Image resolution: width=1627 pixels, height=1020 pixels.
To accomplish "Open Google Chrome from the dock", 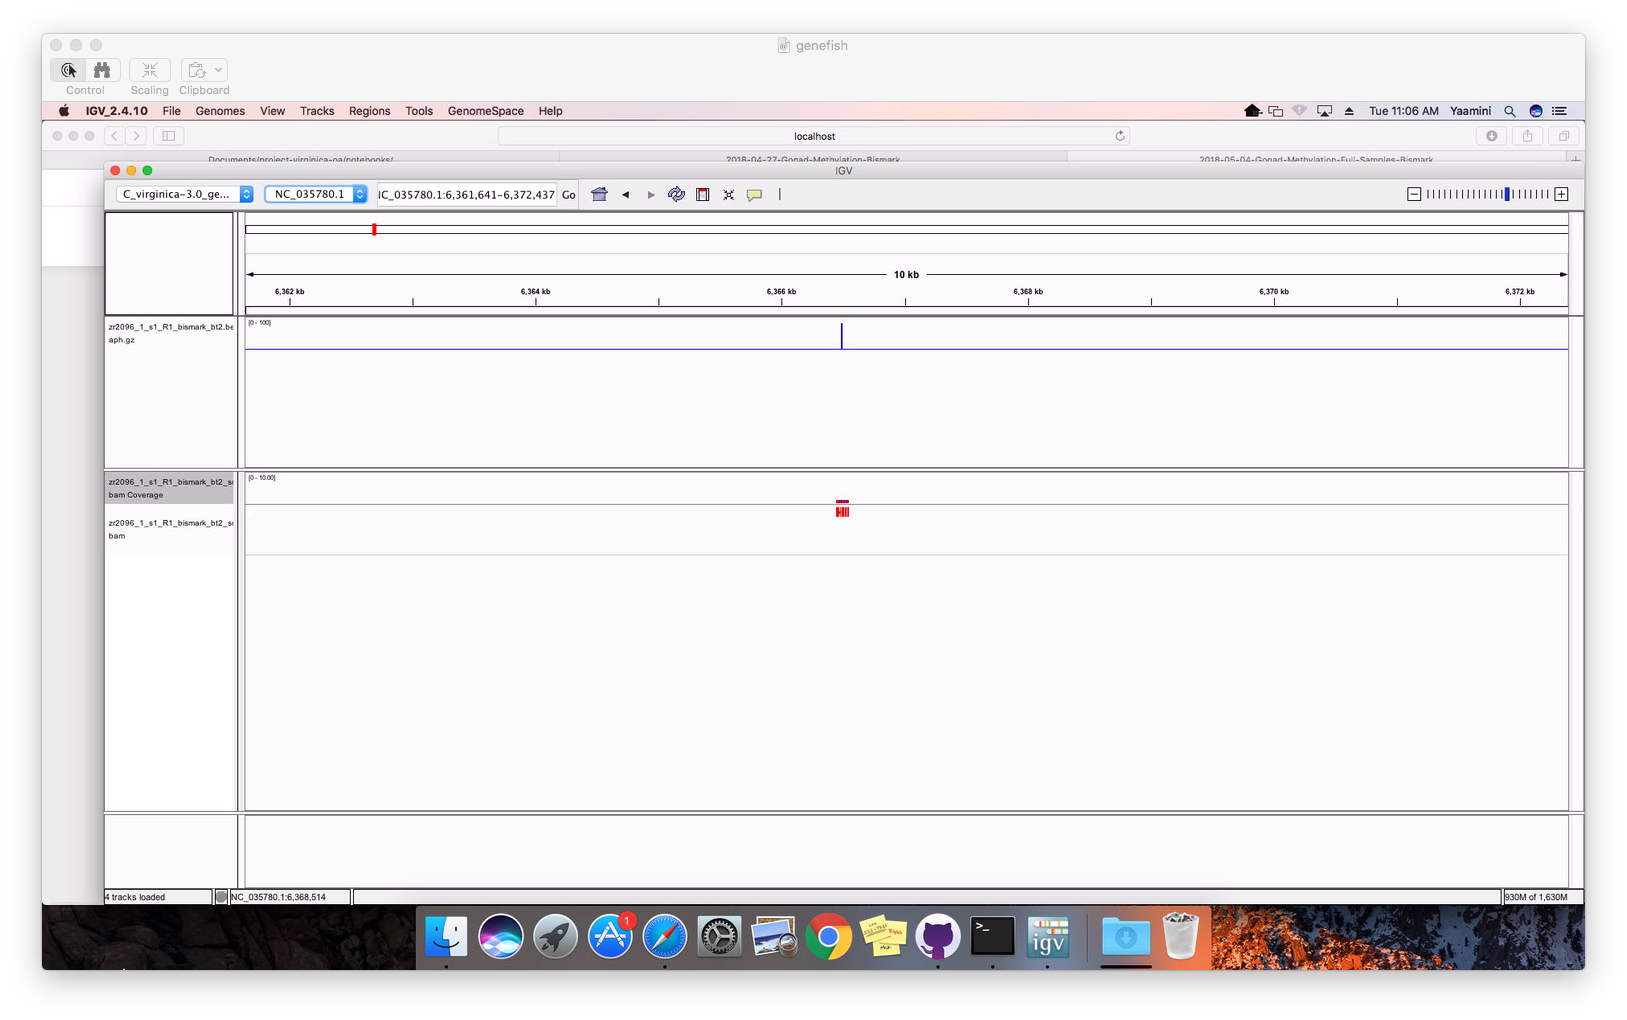I will [x=828, y=937].
